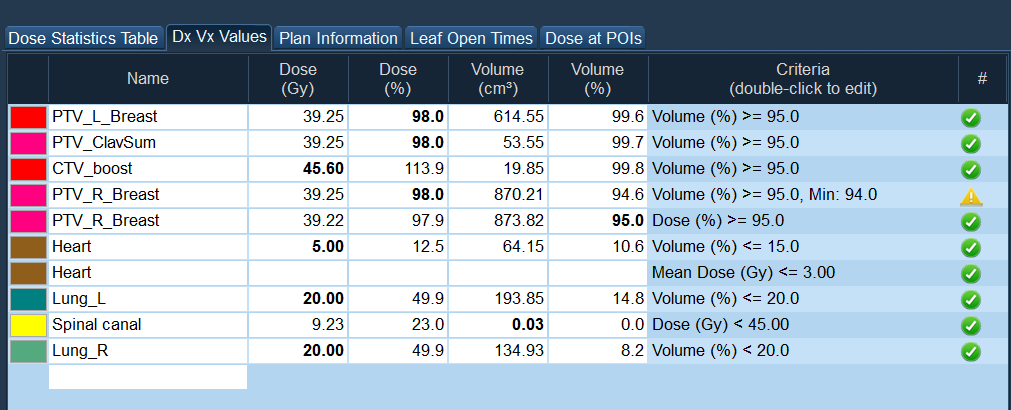Screen dimensions: 1011x410
Task: Open the Plan Information tab
Action: click(338, 38)
